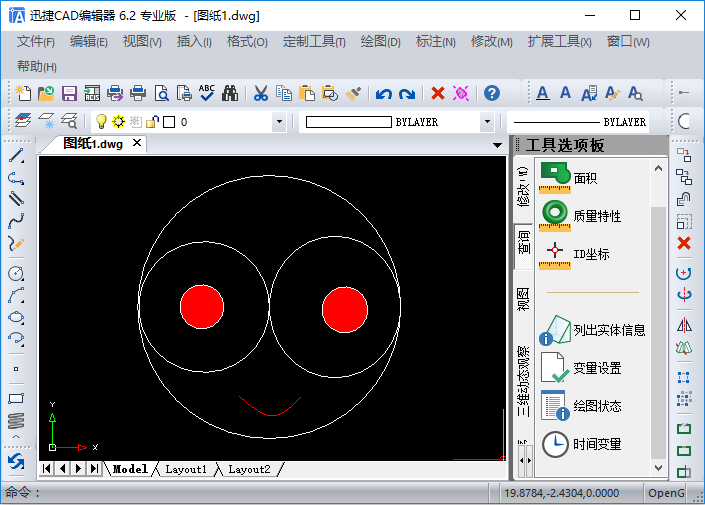Screen dimensions: 705x505
Task: Go to the first layout tab arrow
Action: (x=46, y=469)
